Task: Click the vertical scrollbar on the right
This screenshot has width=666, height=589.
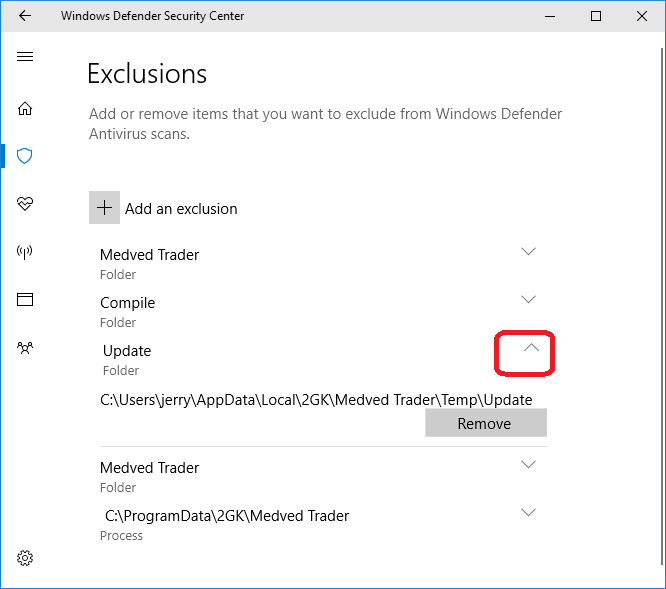Action: coord(662,306)
